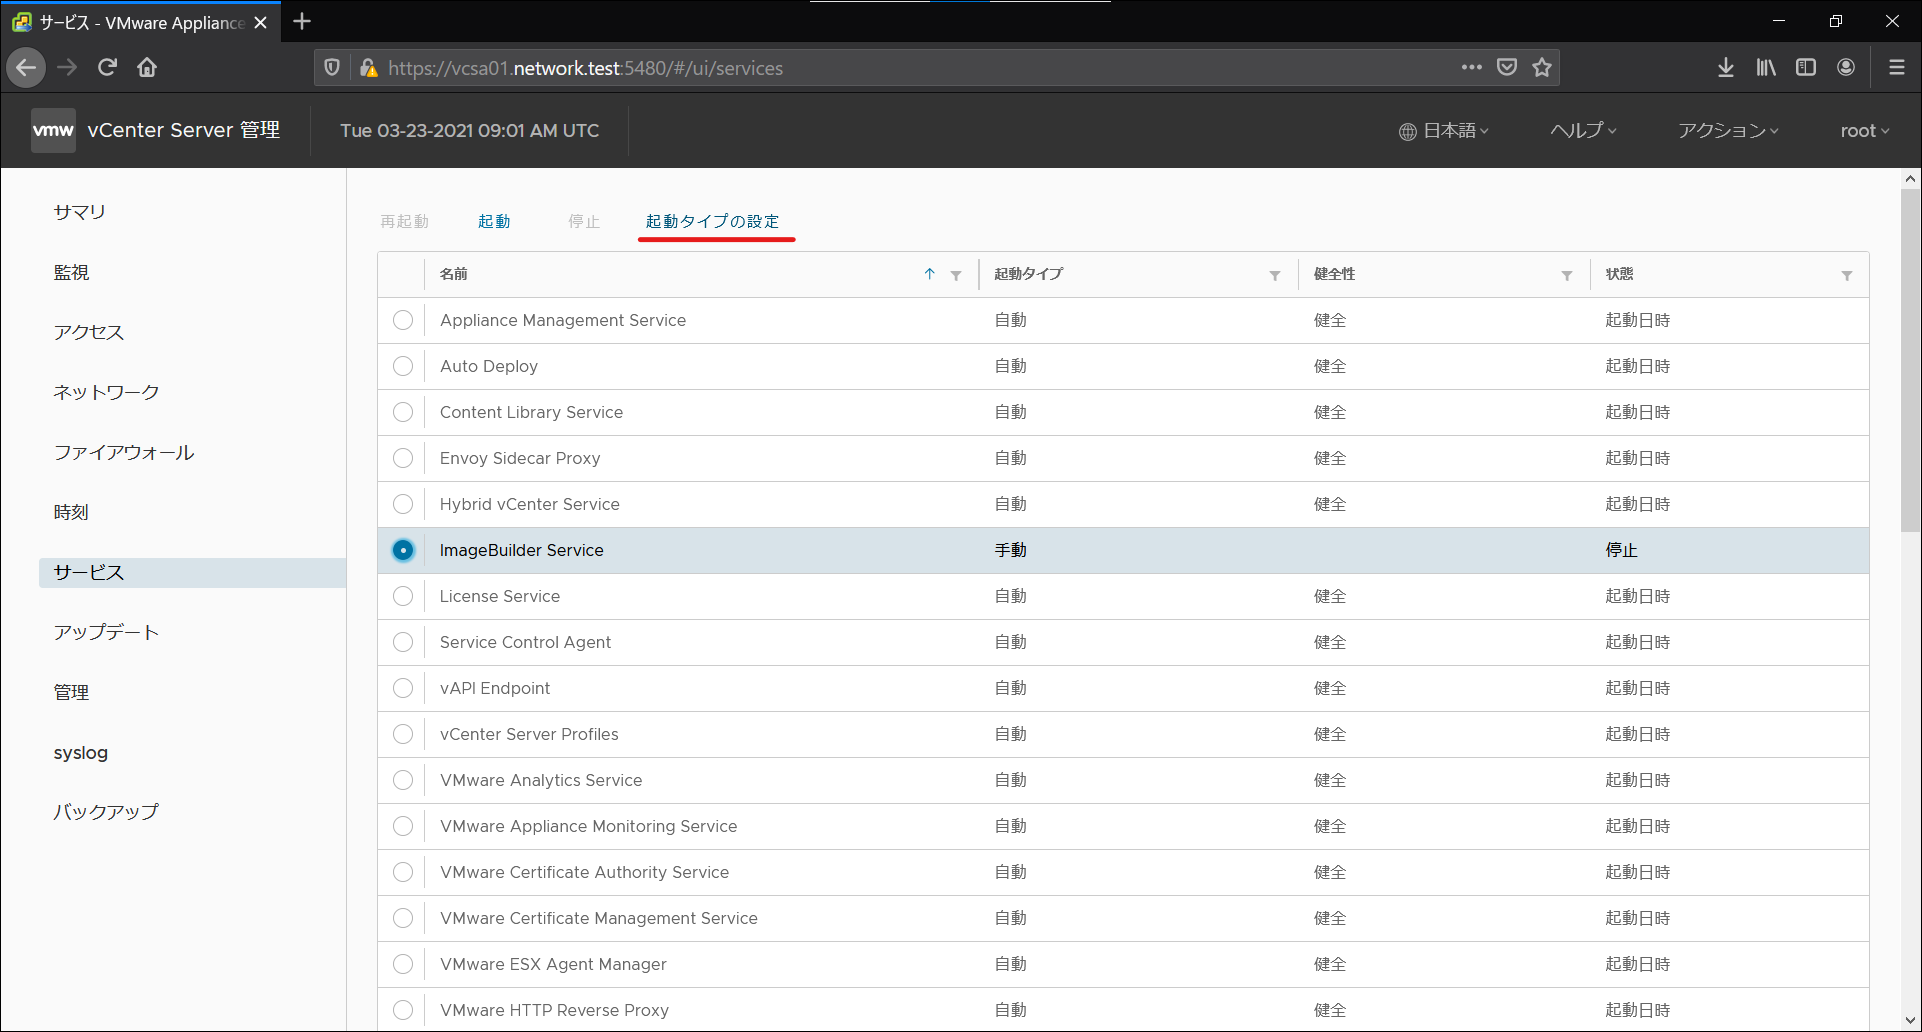Click the 起動タイプの設定 button
Screen dimensions: 1922x1032
point(713,221)
